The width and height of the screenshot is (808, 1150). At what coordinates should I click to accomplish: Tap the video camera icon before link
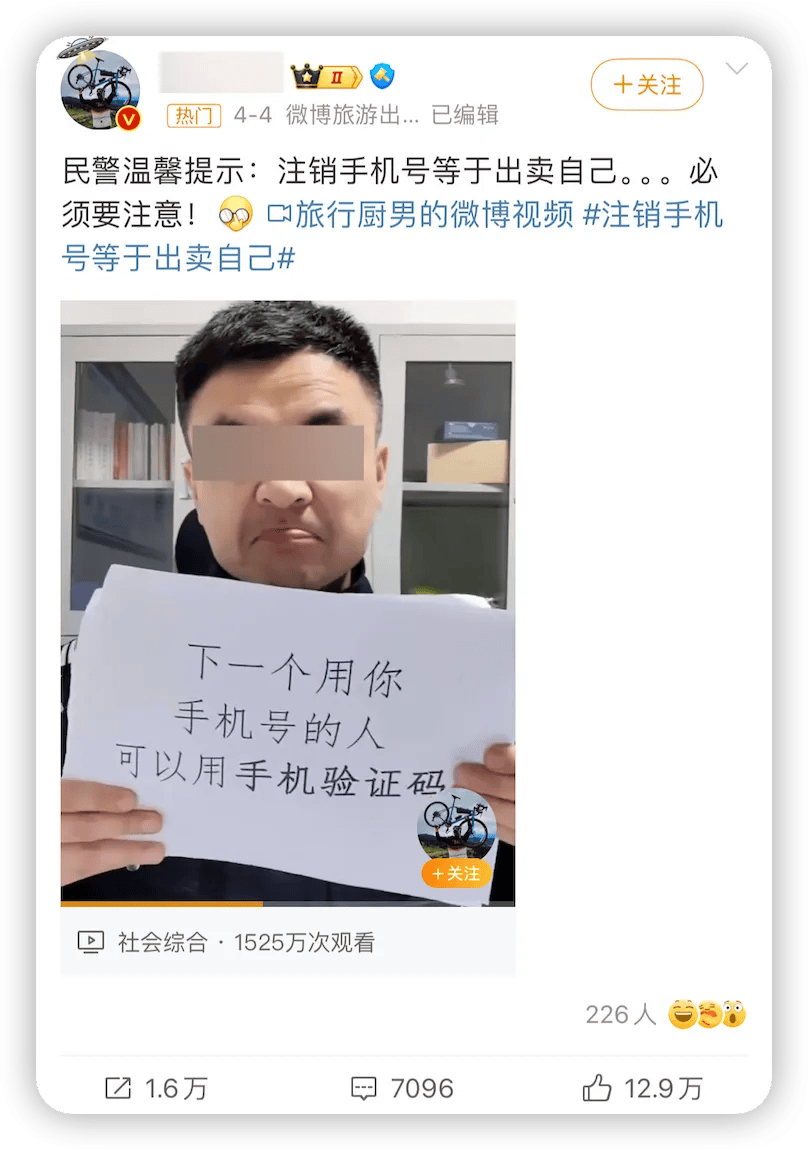tap(279, 214)
